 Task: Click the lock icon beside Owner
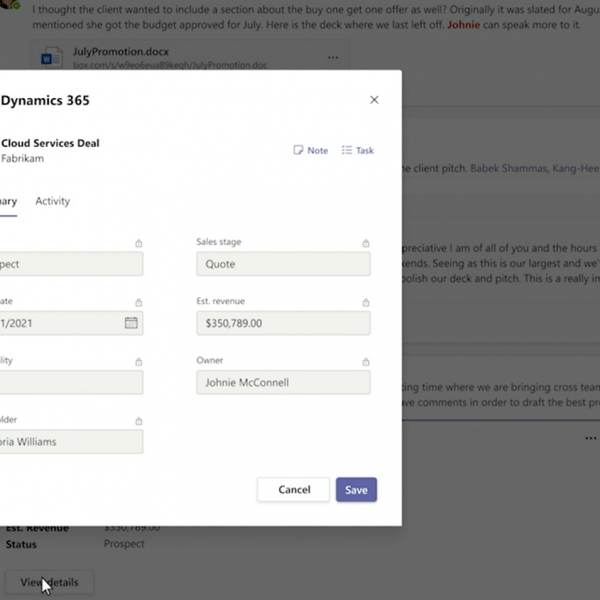pyautogui.click(x=366, y=362)
